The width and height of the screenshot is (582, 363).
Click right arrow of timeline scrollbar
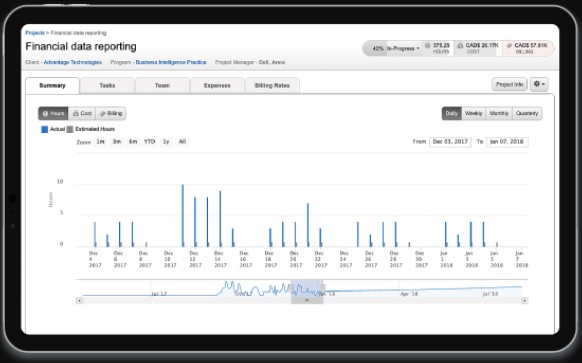point(524,300)
